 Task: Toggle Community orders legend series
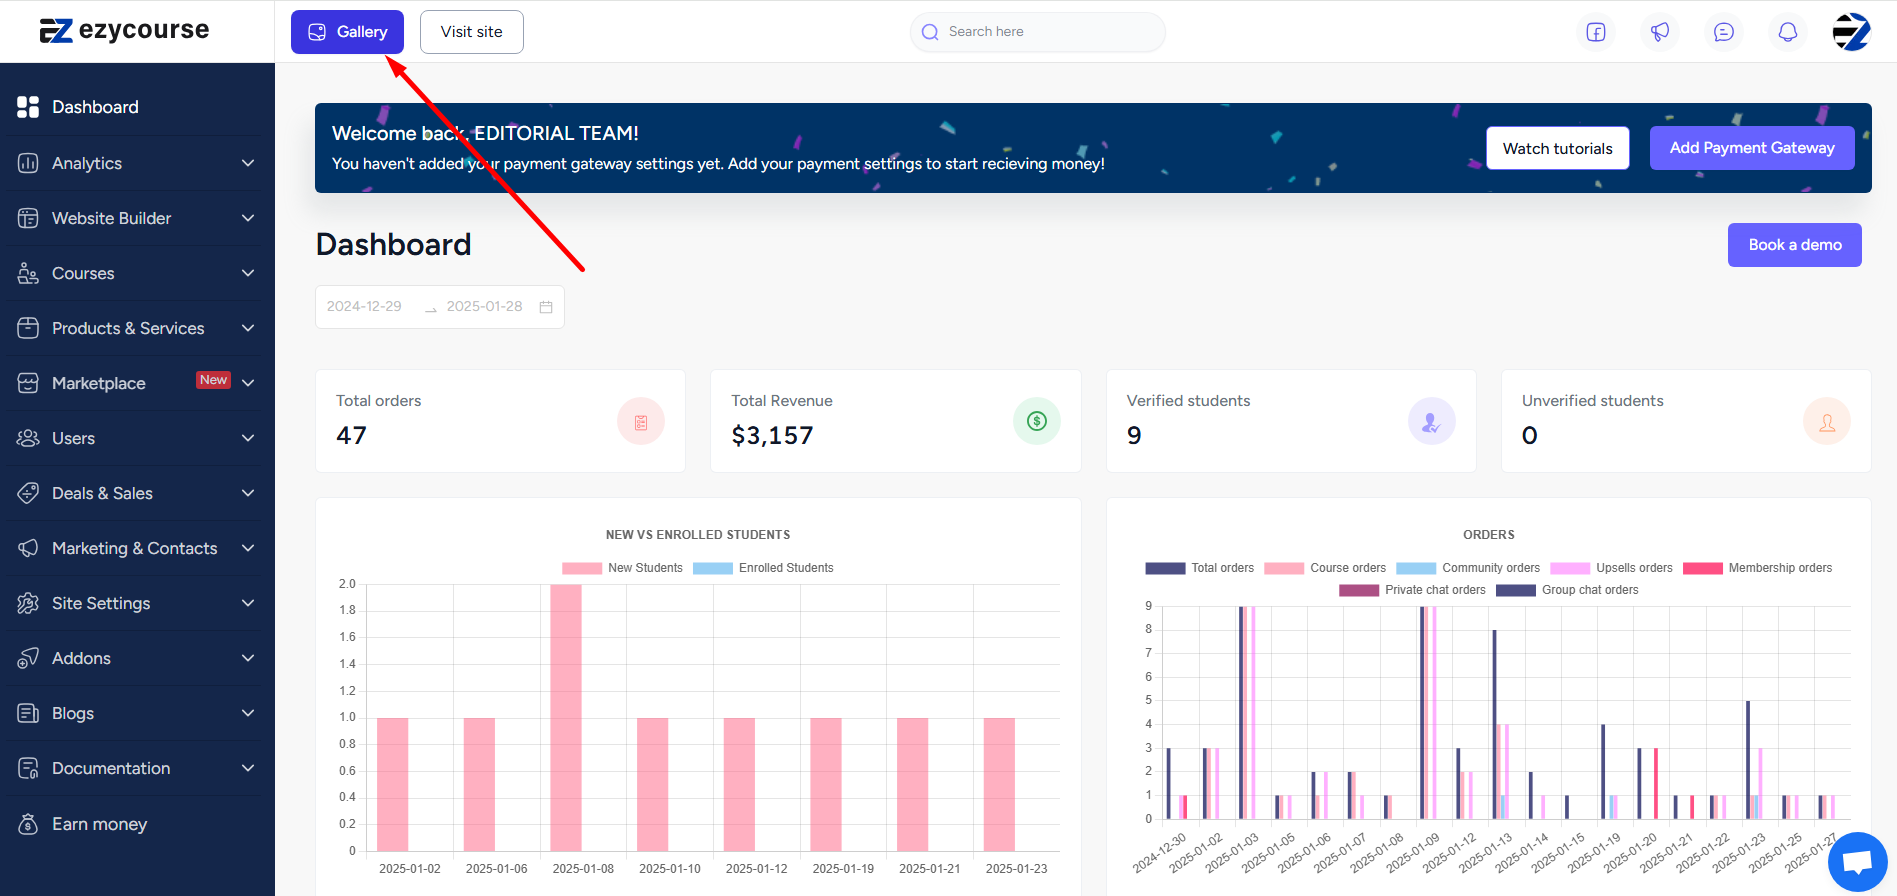click(1468, 568)
